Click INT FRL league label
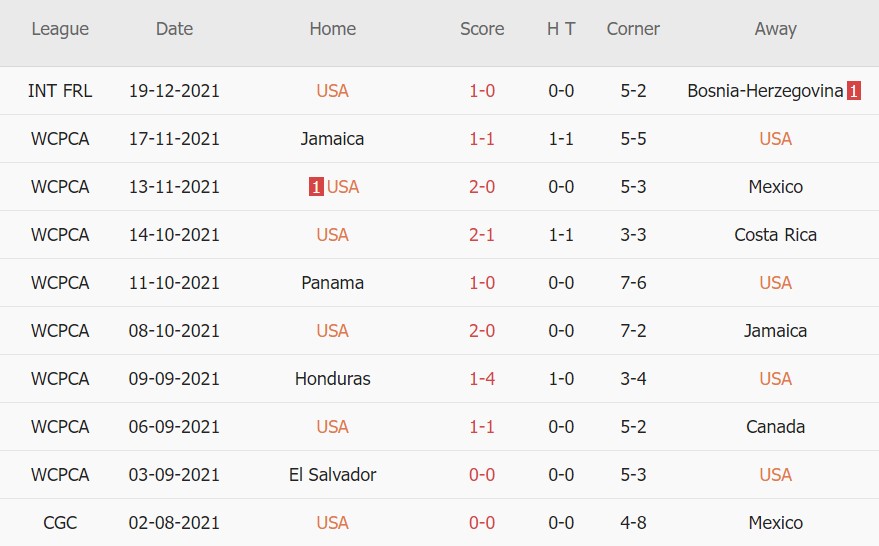 60,91
